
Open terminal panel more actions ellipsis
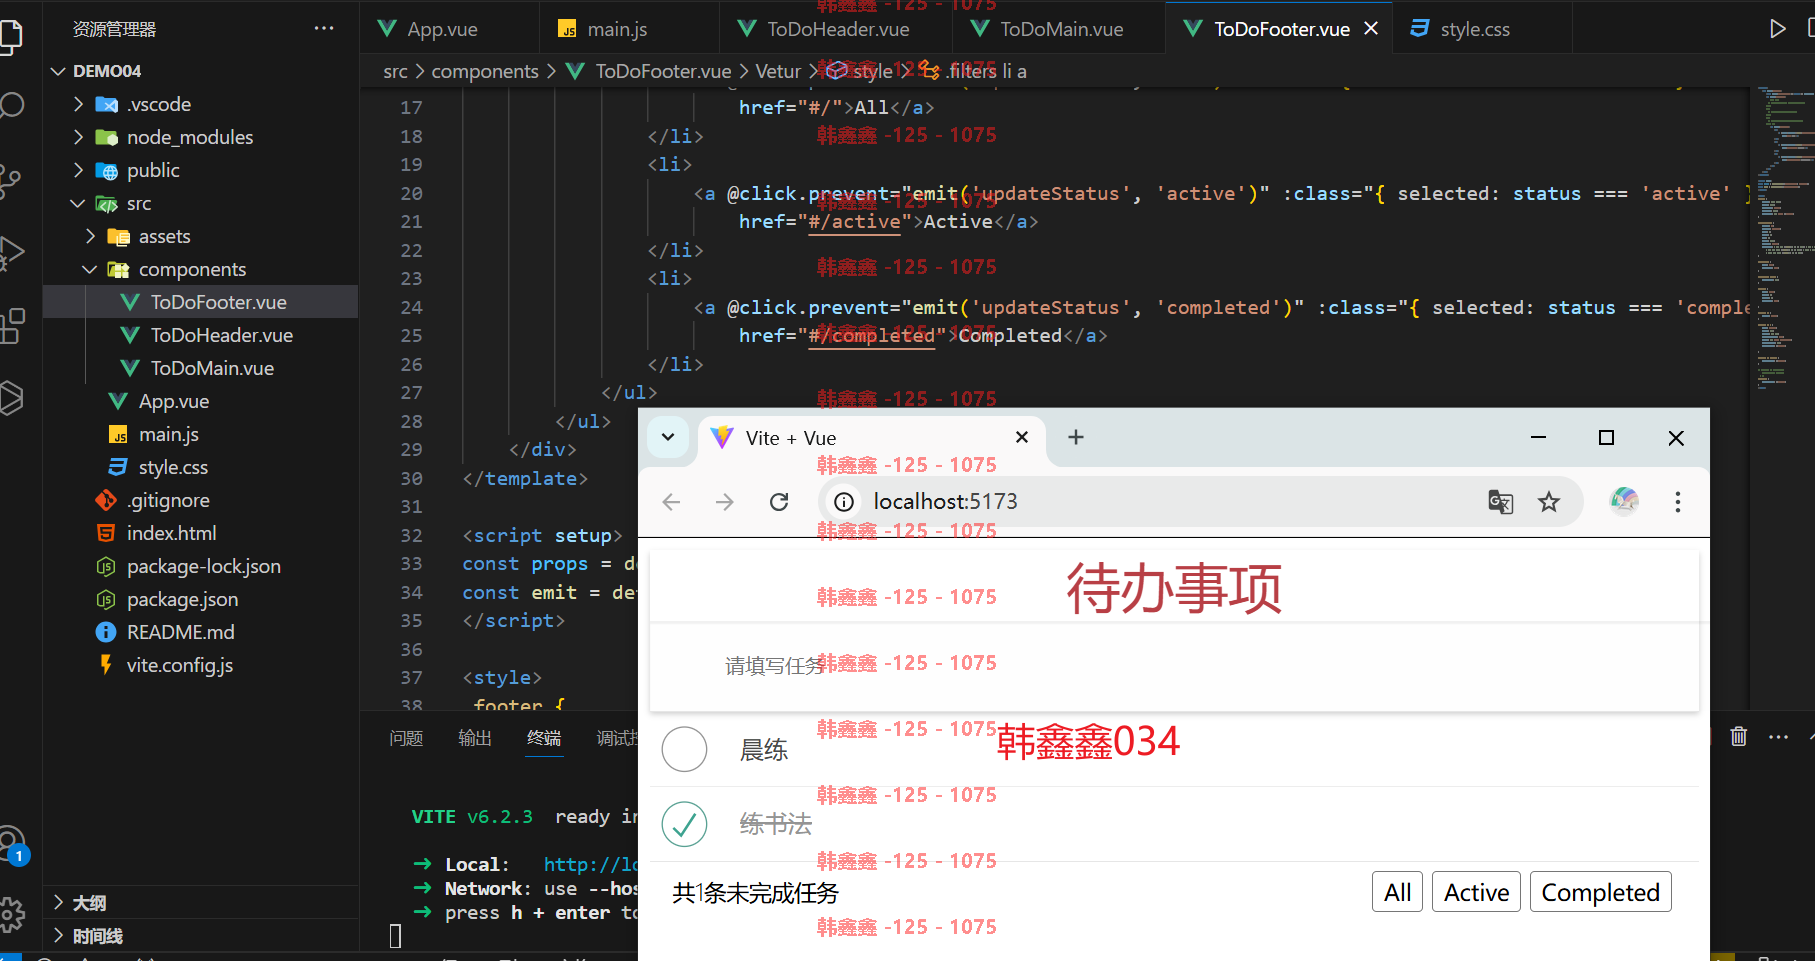(1778, 737)
